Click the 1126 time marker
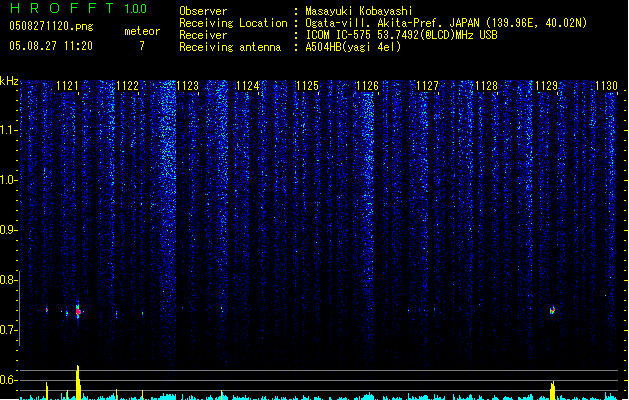629x400 pixels. tap(367, 86)
